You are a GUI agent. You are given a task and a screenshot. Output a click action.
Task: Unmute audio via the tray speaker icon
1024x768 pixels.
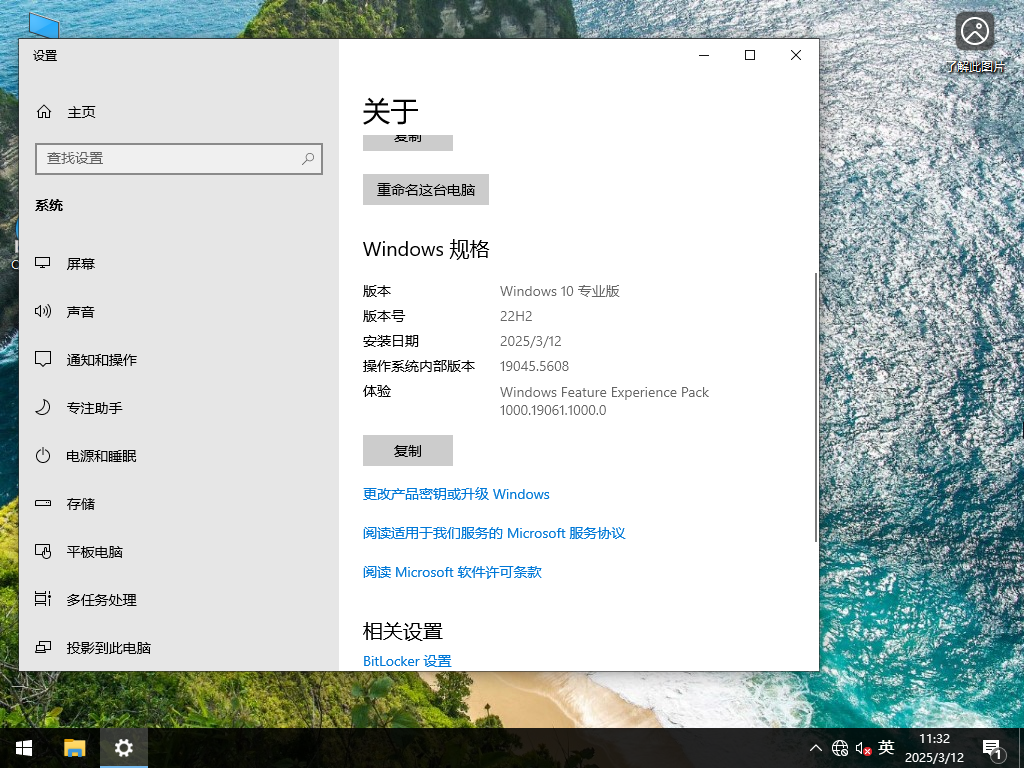tap(862, 747)
